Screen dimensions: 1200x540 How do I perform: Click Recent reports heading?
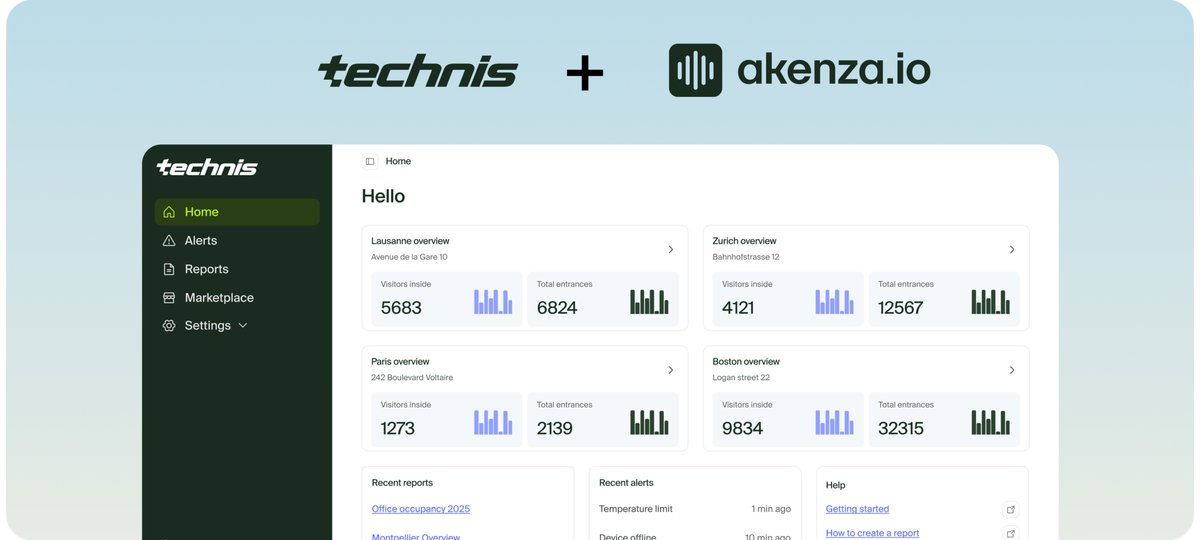click(402, 483)
